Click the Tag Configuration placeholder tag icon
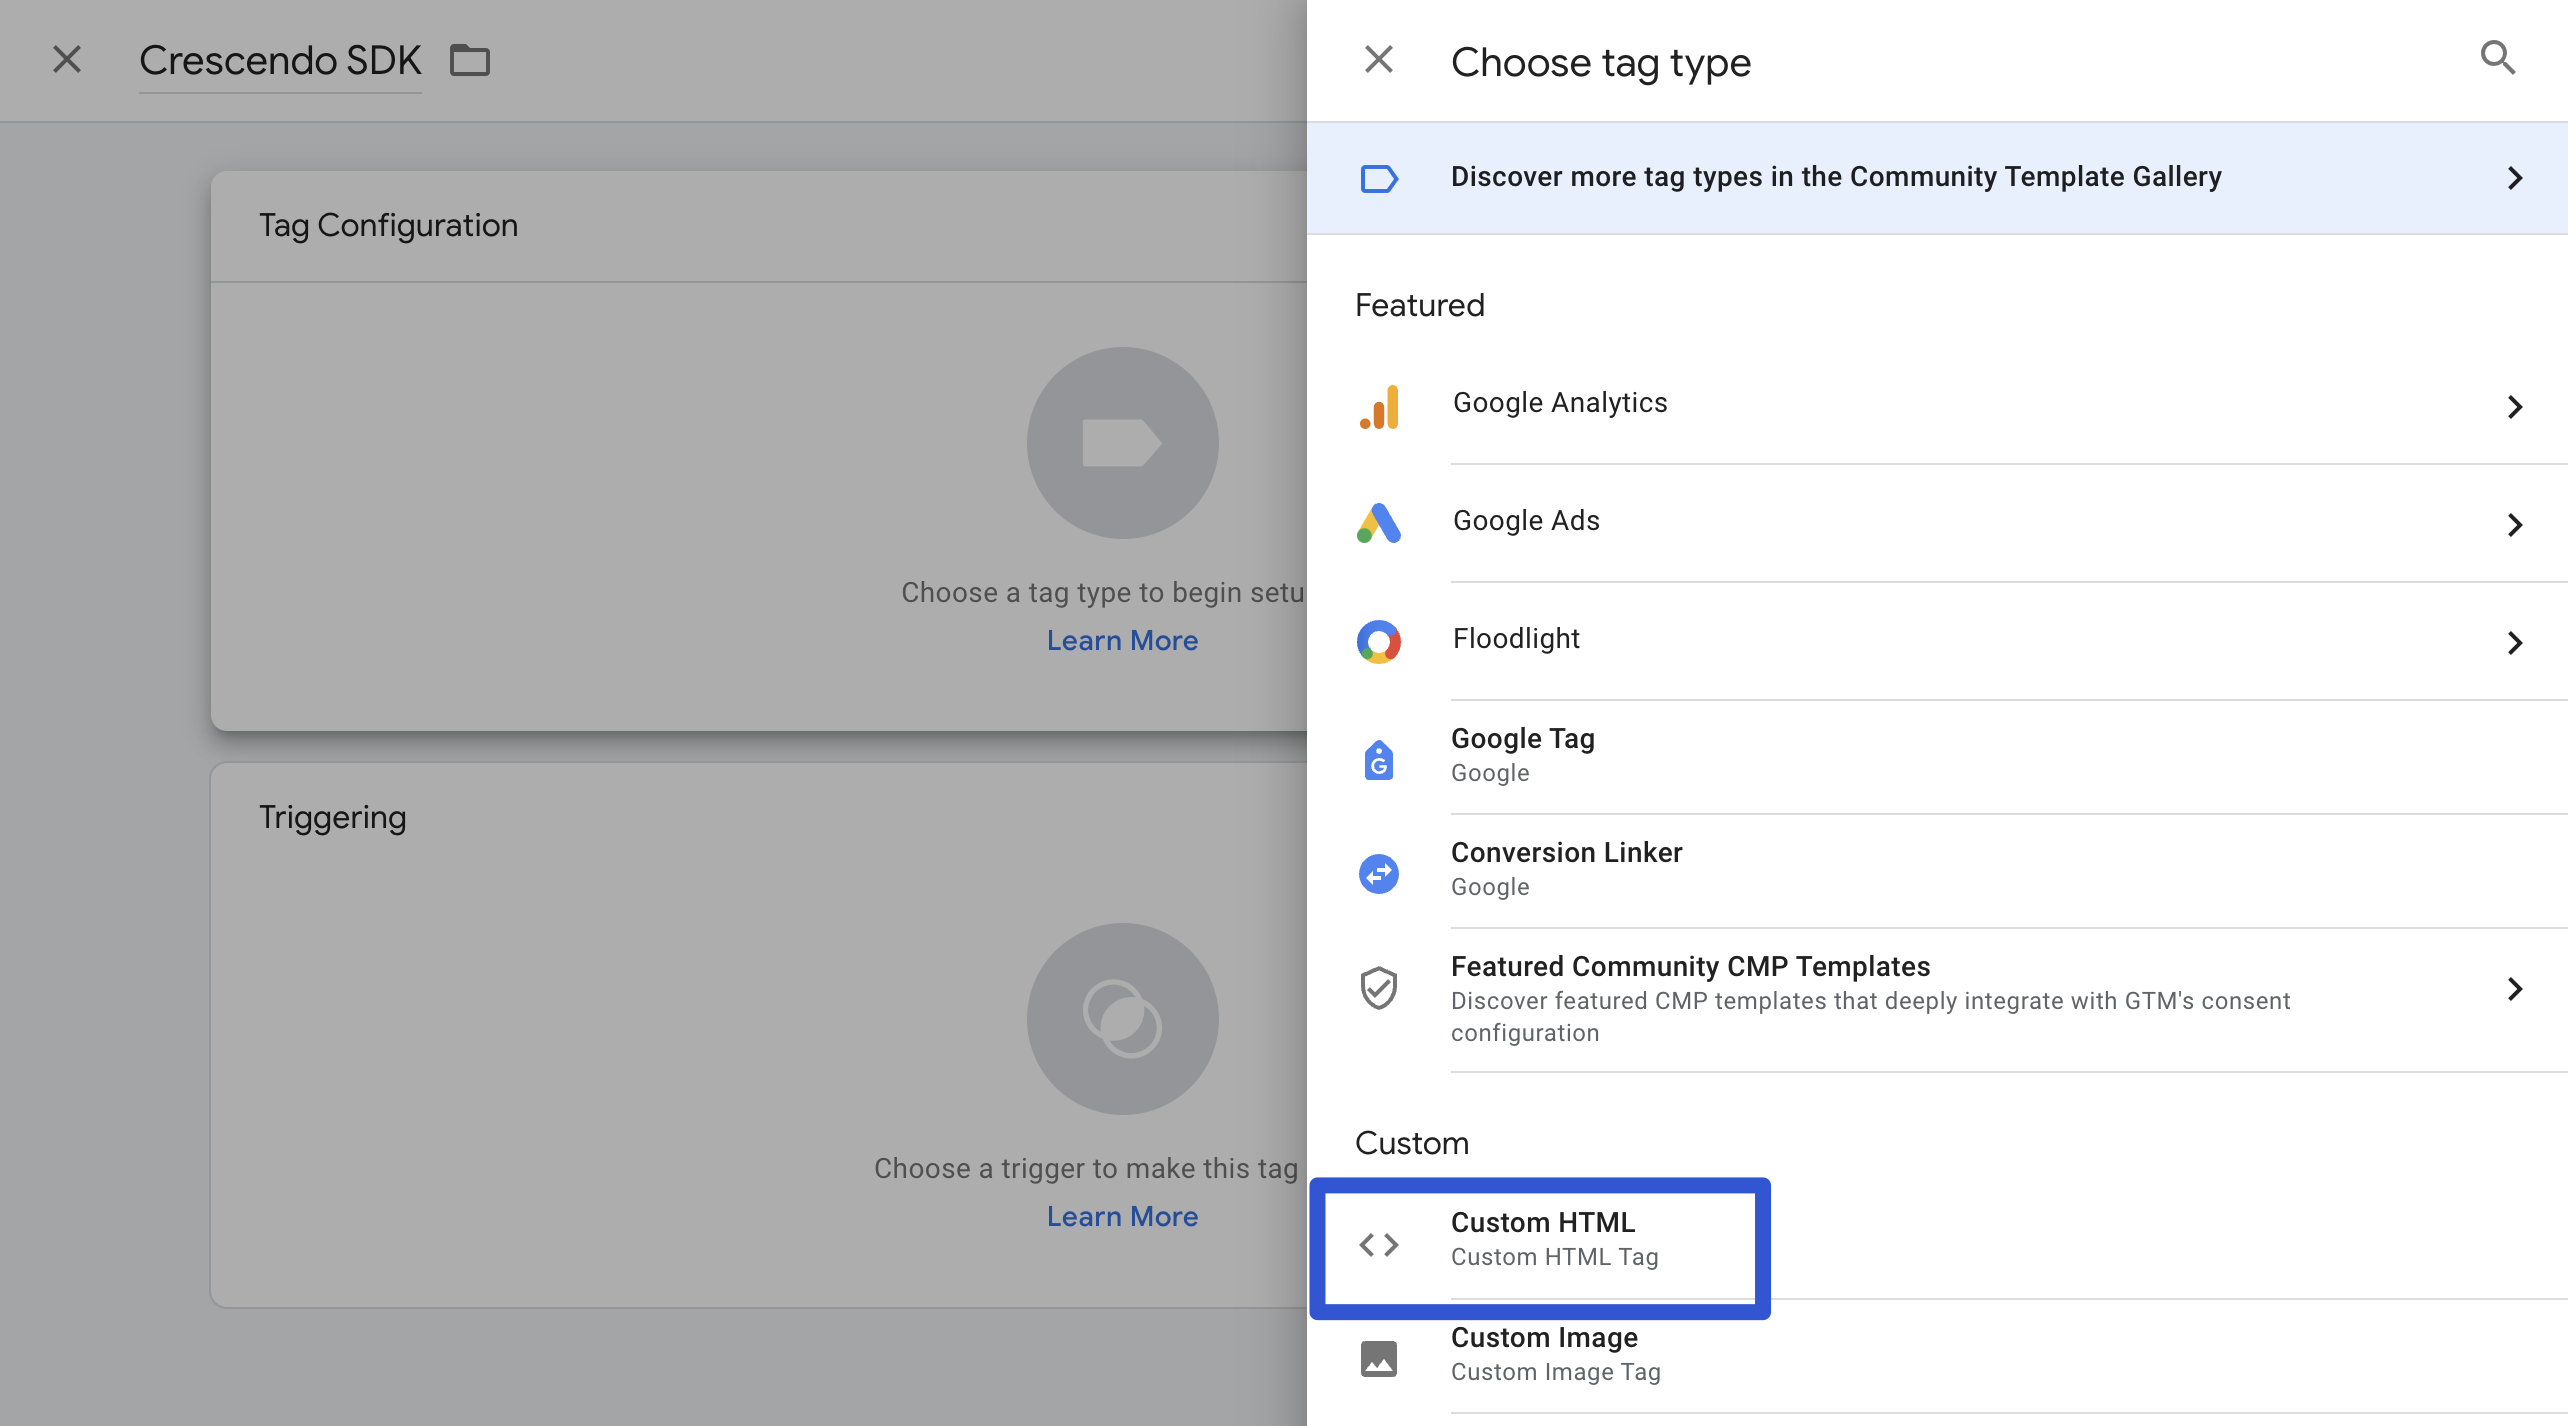Viewport: 2568px width, 1426px height. pyautogui.click(x=1122, y=443)
